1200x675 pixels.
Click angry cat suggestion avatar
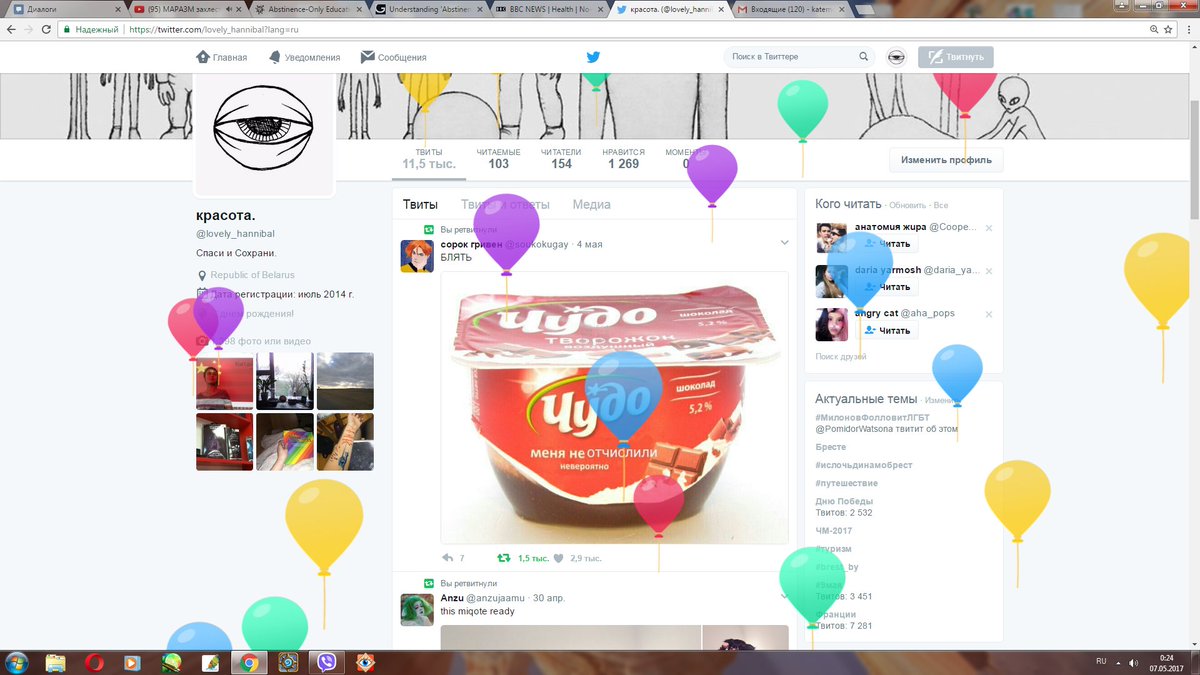tap(831, 324)
